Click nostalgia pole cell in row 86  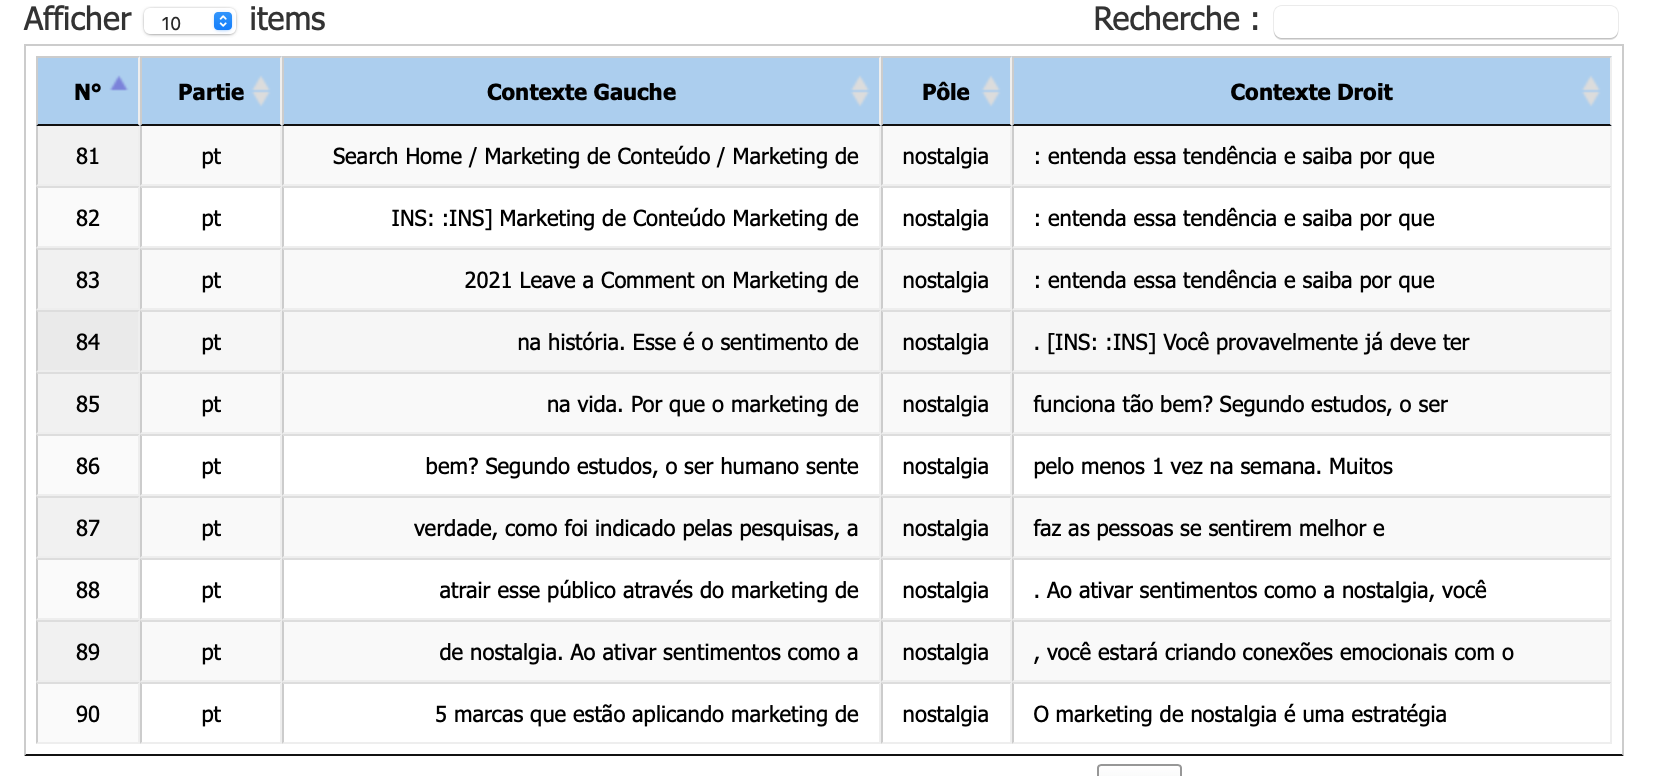pos(945,466)
